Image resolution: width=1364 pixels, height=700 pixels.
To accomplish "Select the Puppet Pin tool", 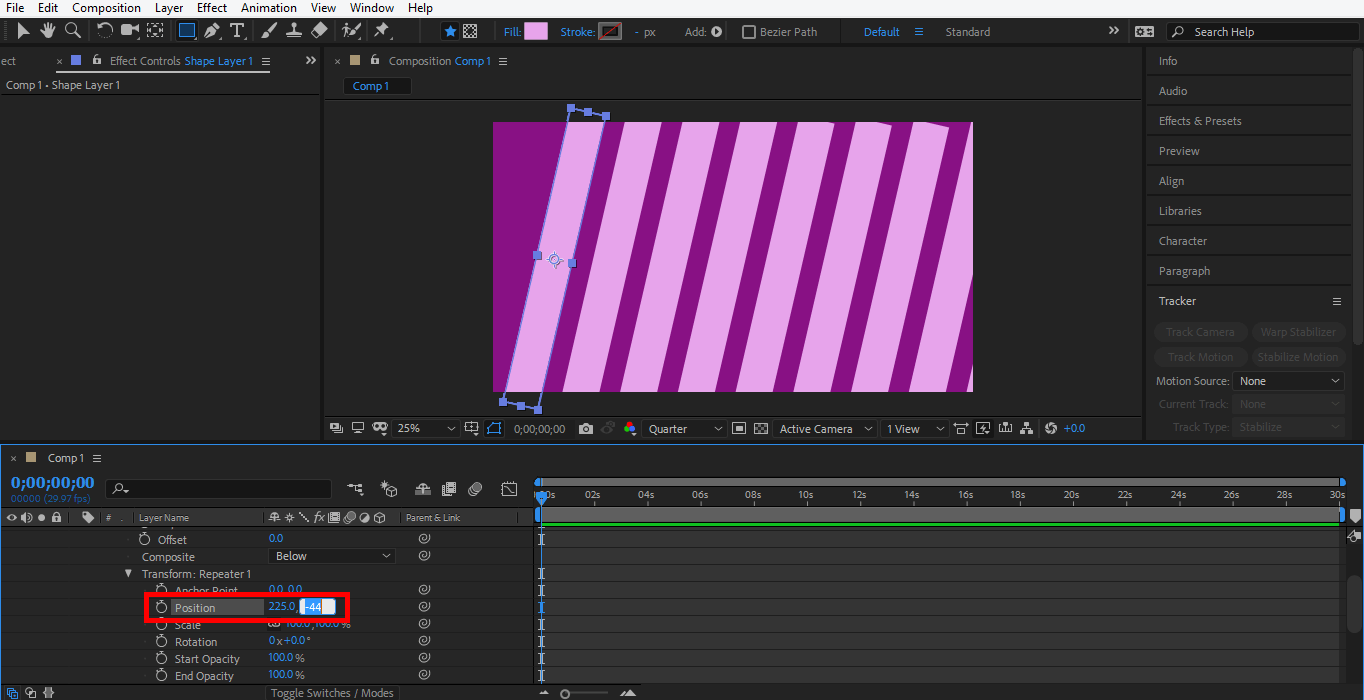I will [381, 31].
